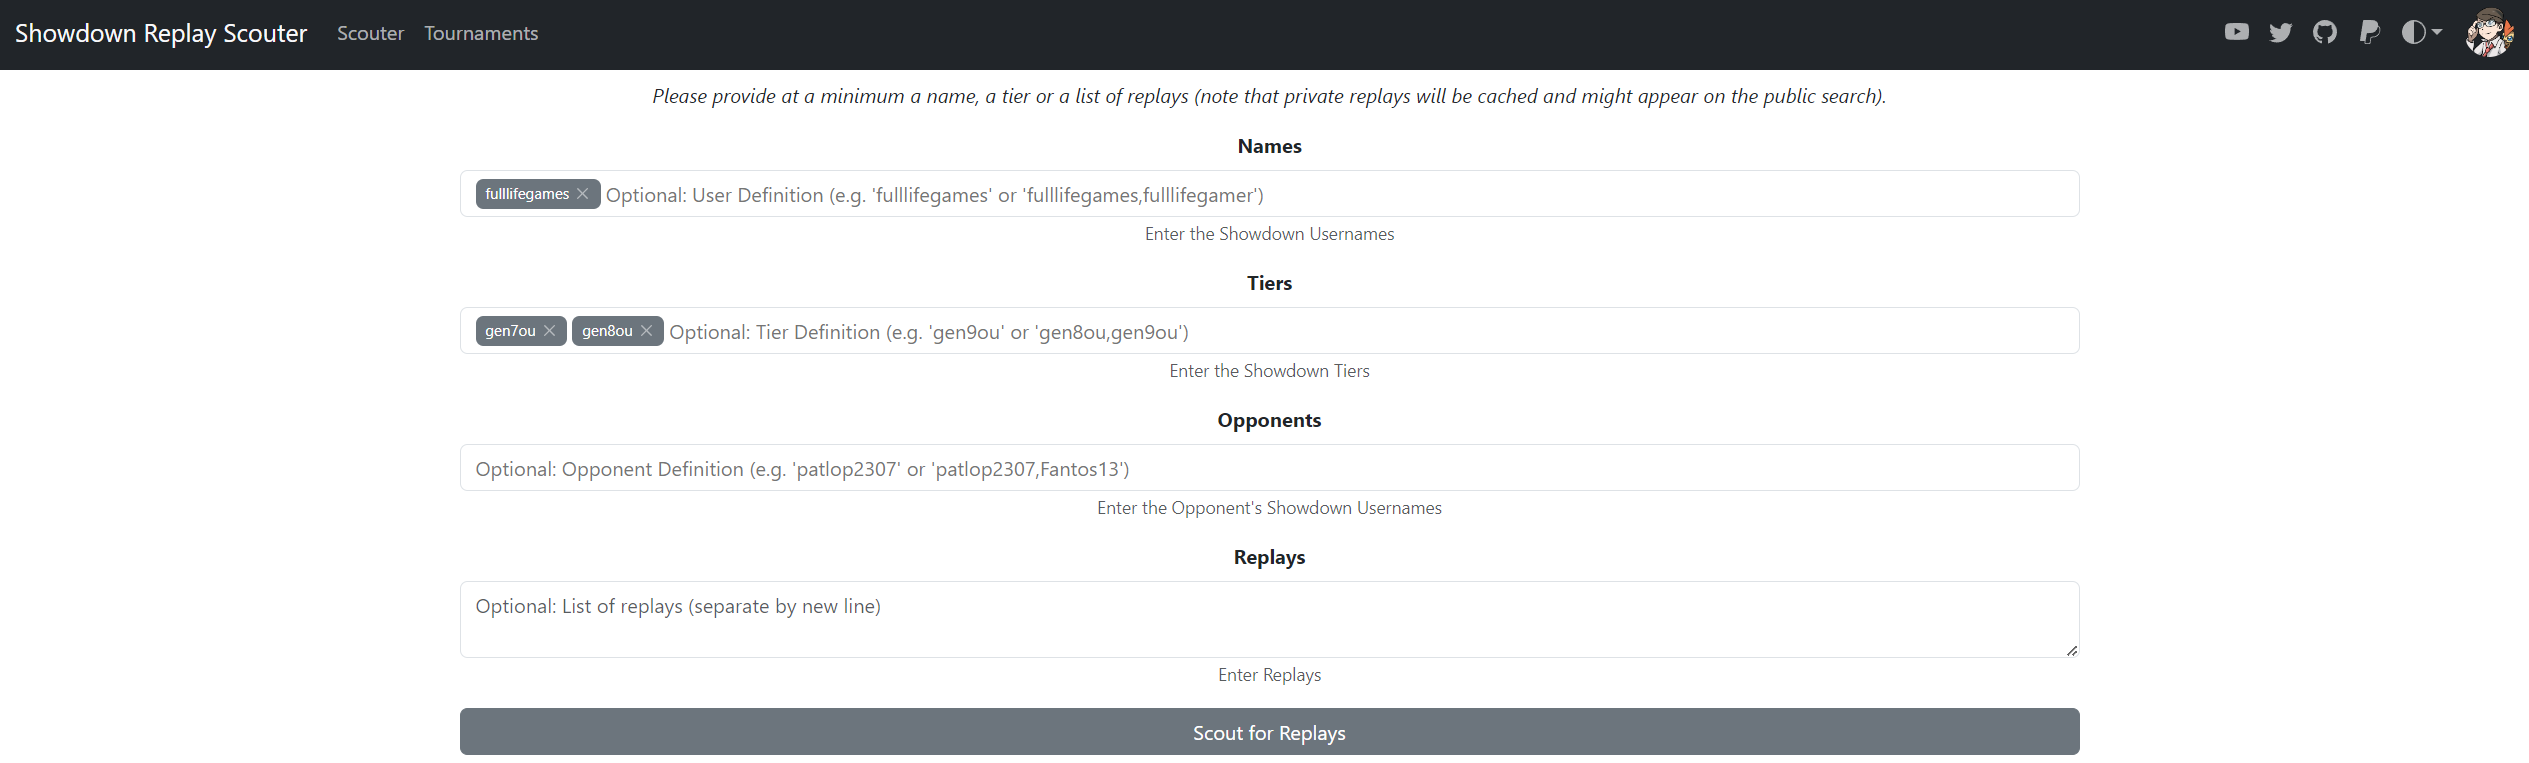Viewport: 2529px width, 763px height.
Task: Go to the Scouter page
Action: (370, 33)
